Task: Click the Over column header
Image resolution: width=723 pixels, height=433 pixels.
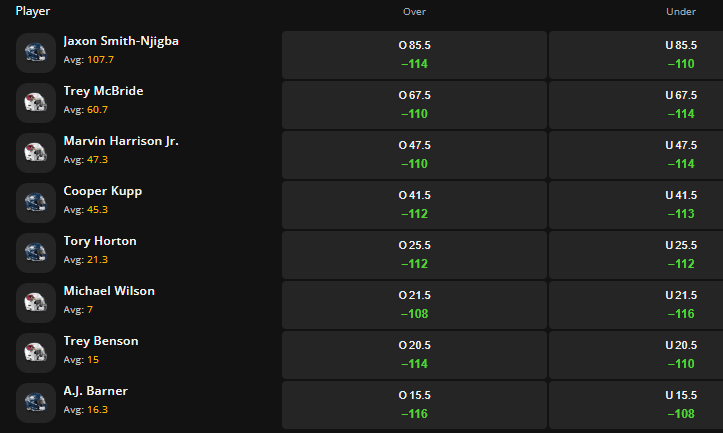Action: 414,12
